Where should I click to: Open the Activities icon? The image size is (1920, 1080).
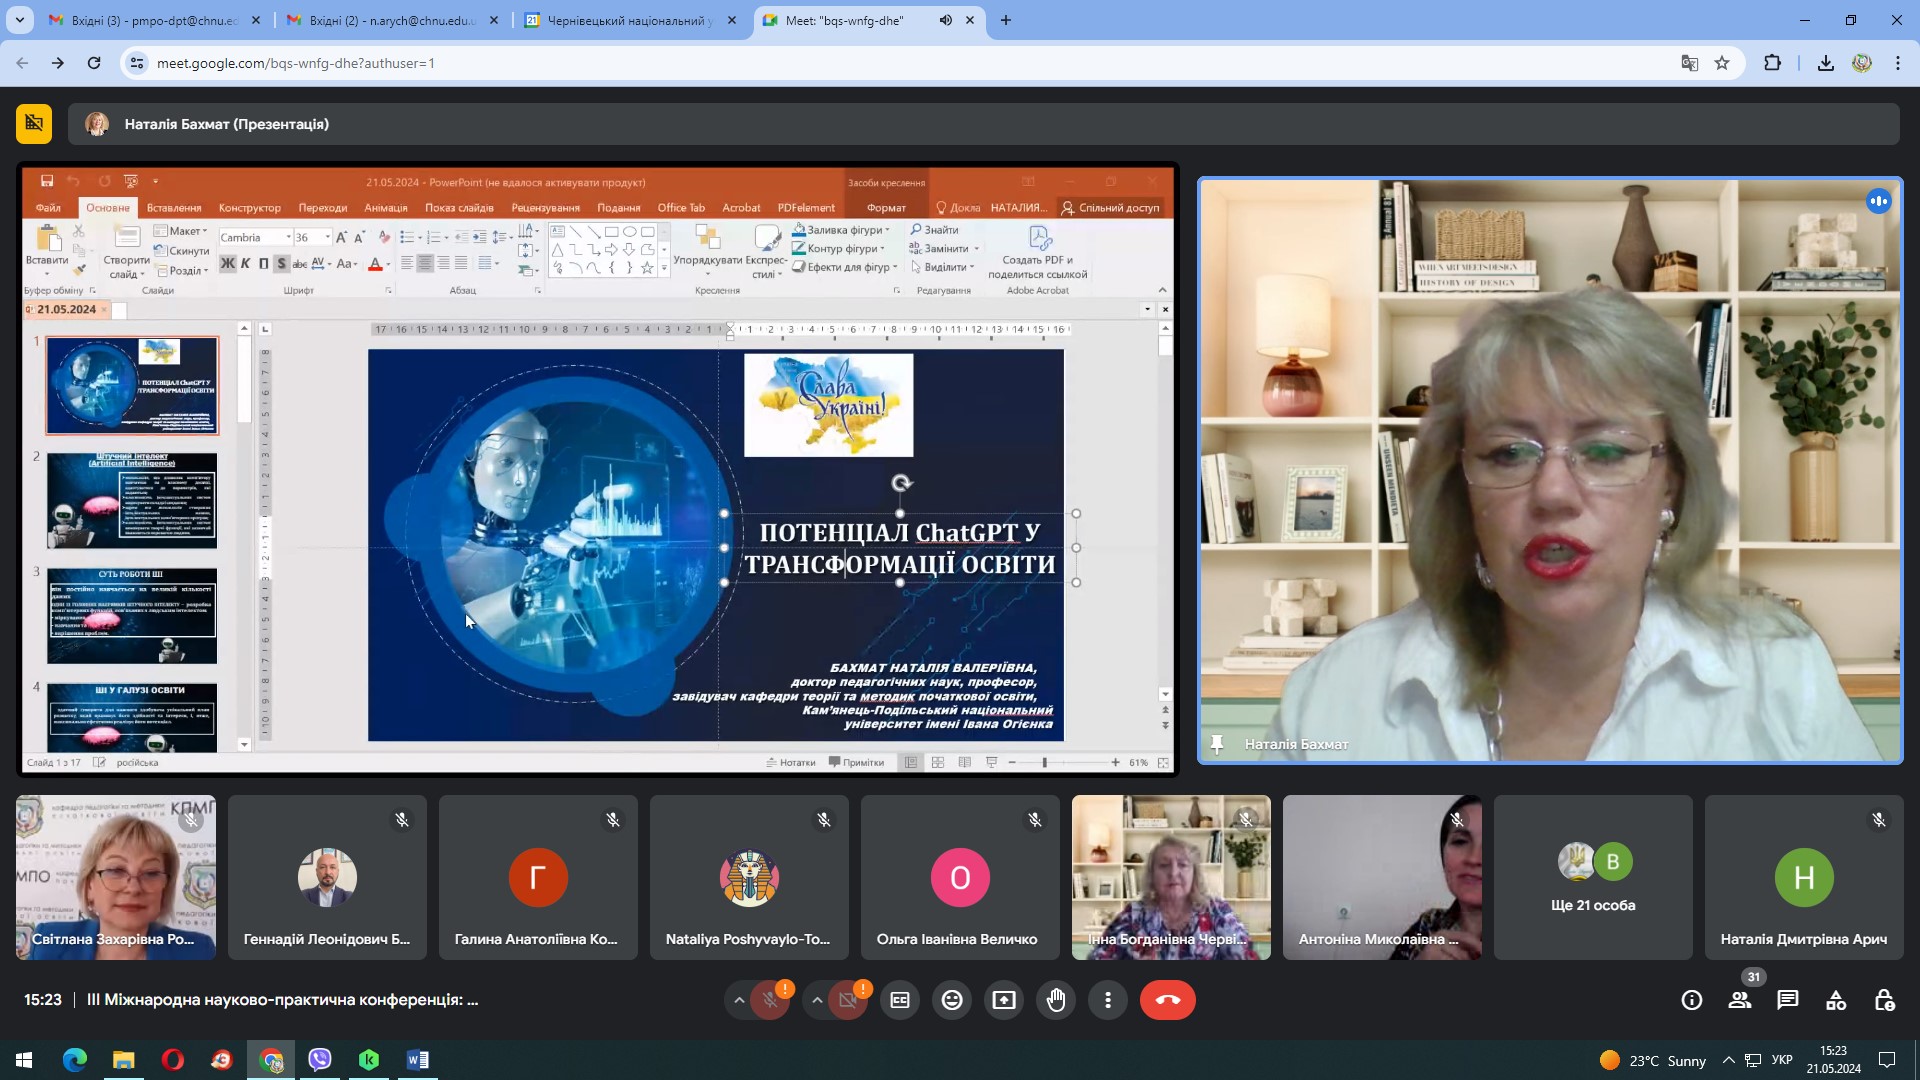pos(1836,1000)
